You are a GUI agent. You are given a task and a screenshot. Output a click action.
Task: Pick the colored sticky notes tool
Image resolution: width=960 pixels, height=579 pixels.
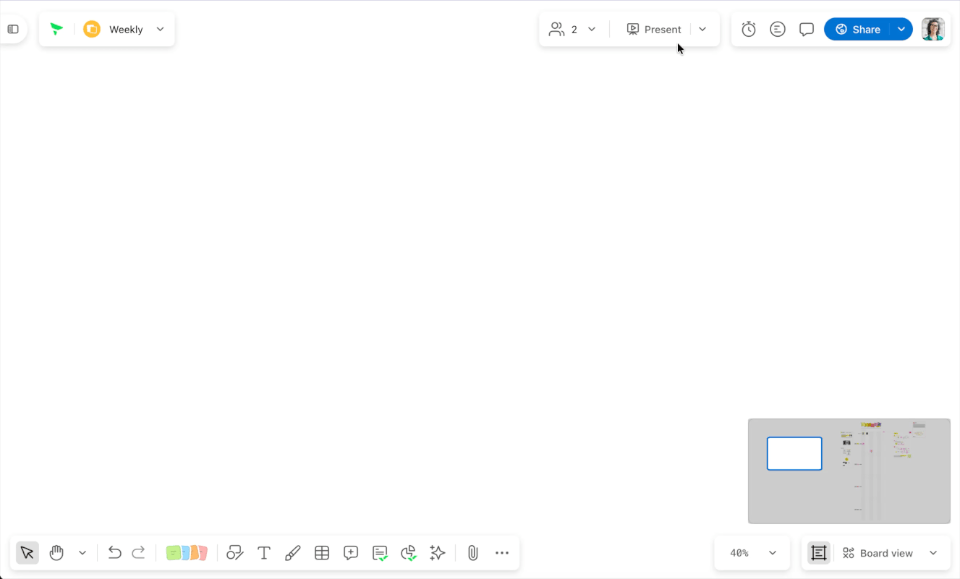pos(187,553)
